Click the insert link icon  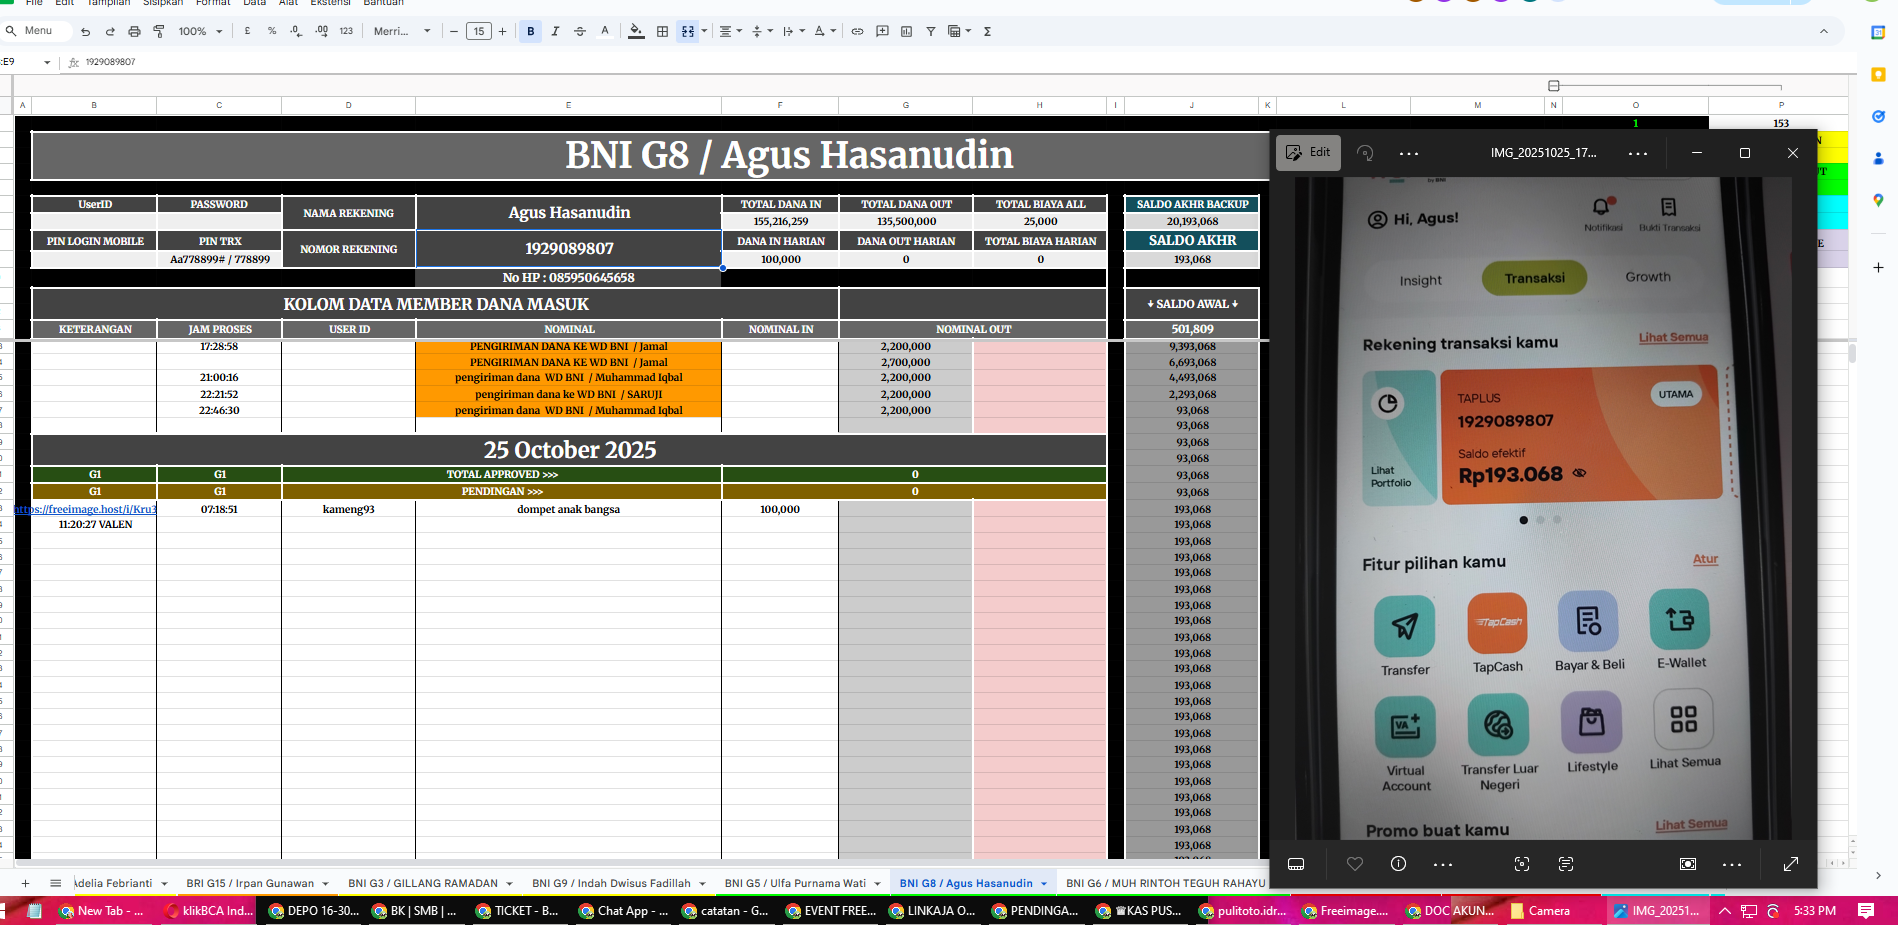pyautogui.click(x=857, y=32)
